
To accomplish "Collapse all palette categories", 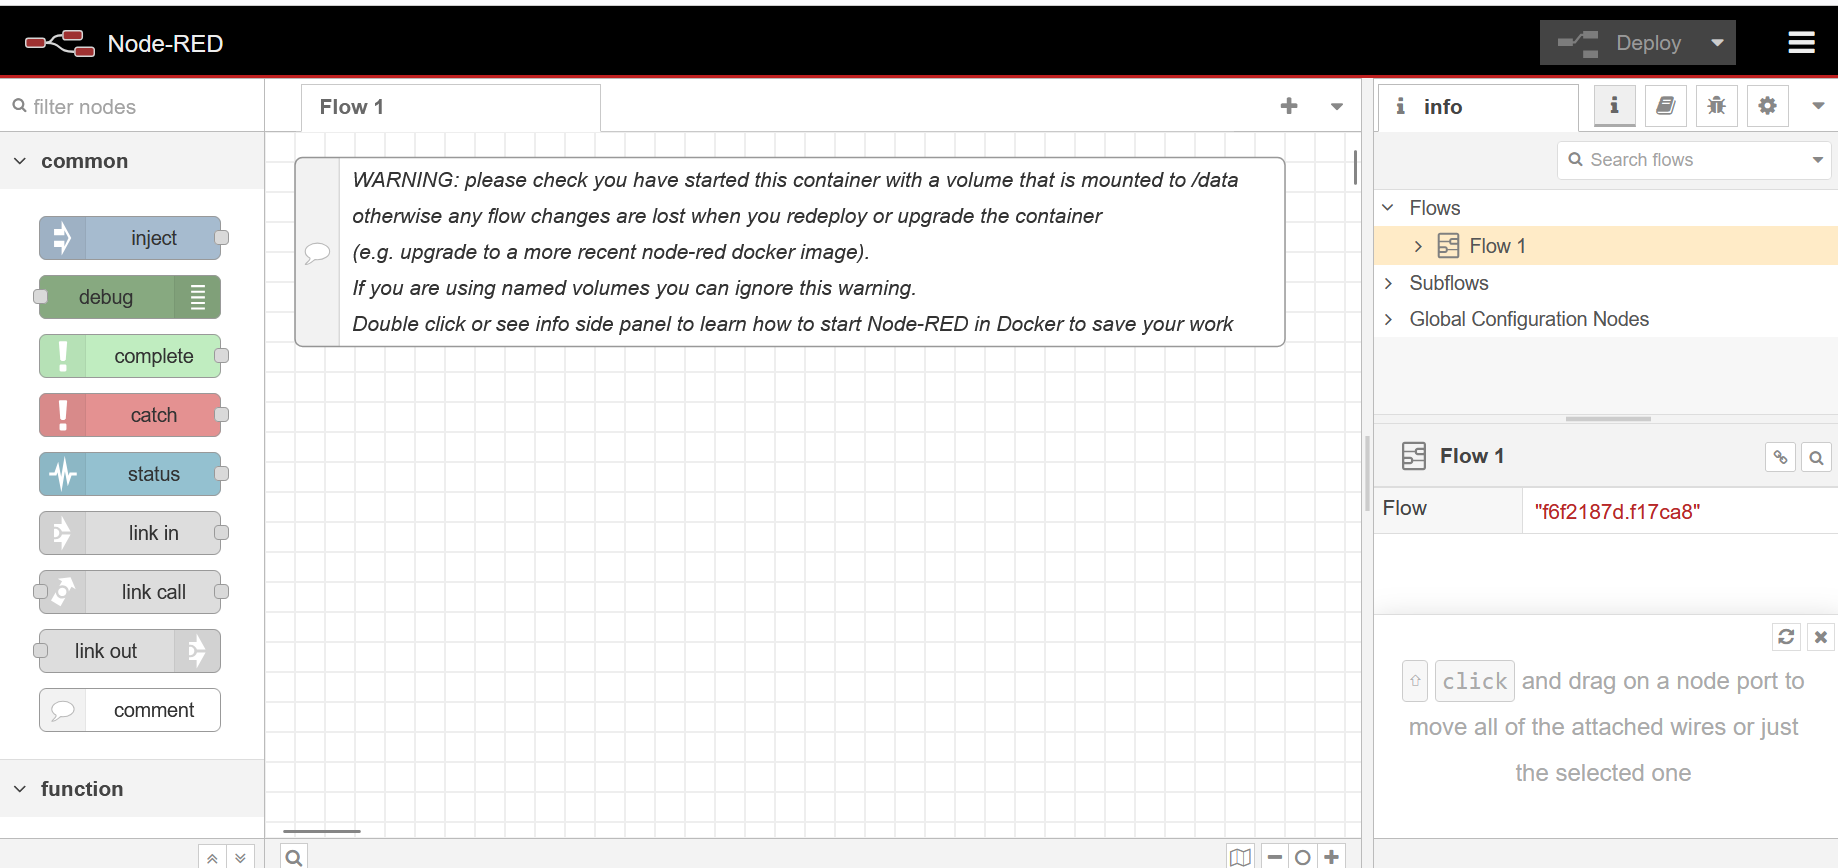I will pos(212,857).
